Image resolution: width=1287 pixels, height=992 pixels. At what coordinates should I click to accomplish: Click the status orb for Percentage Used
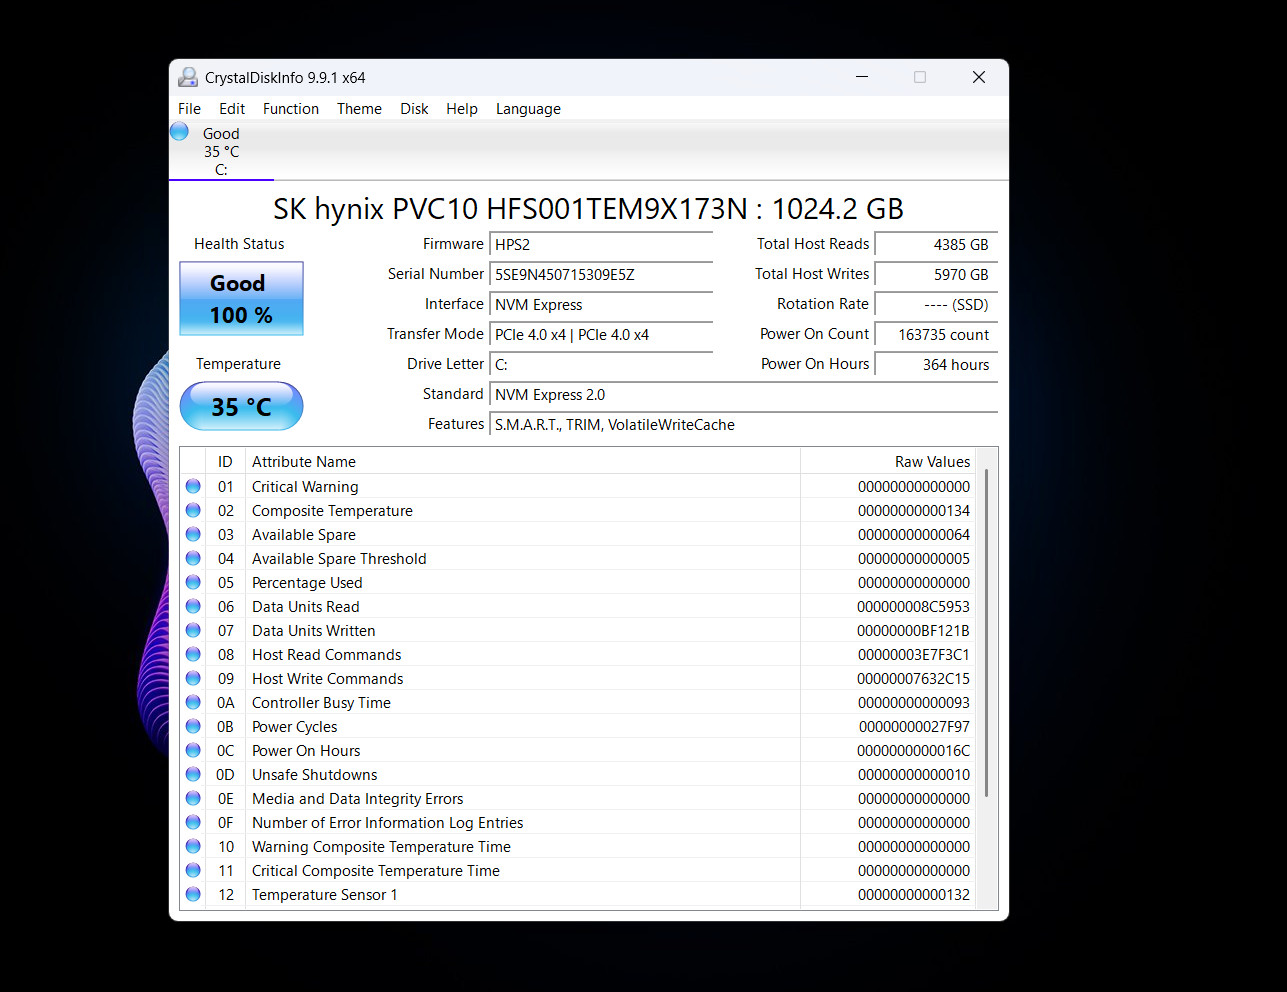coord(193,582)
